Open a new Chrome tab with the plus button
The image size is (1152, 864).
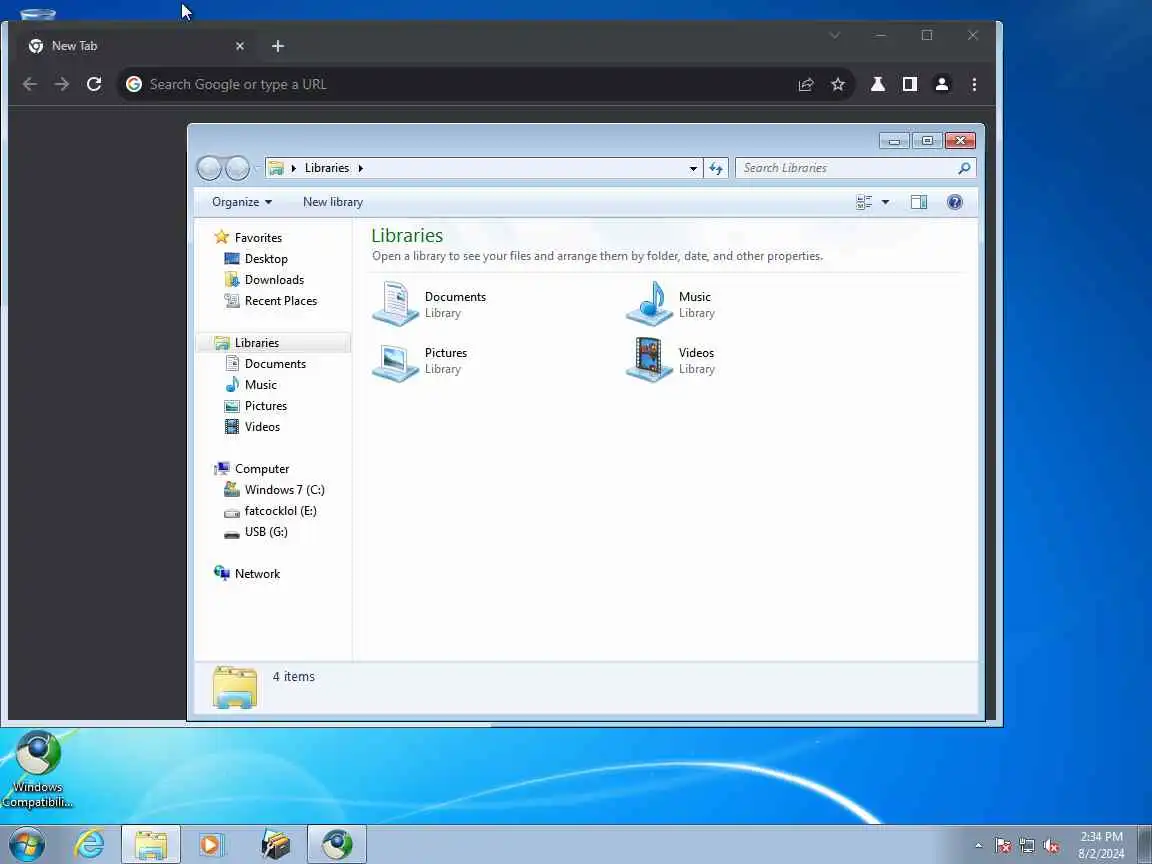tap(278, 46)
